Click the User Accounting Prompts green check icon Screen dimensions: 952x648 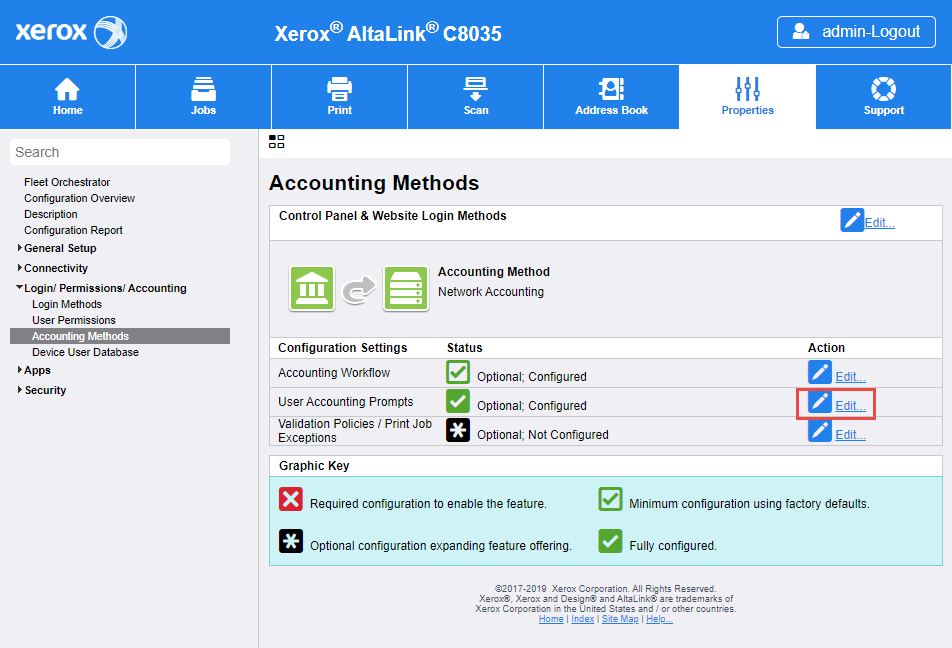point(458,401)
